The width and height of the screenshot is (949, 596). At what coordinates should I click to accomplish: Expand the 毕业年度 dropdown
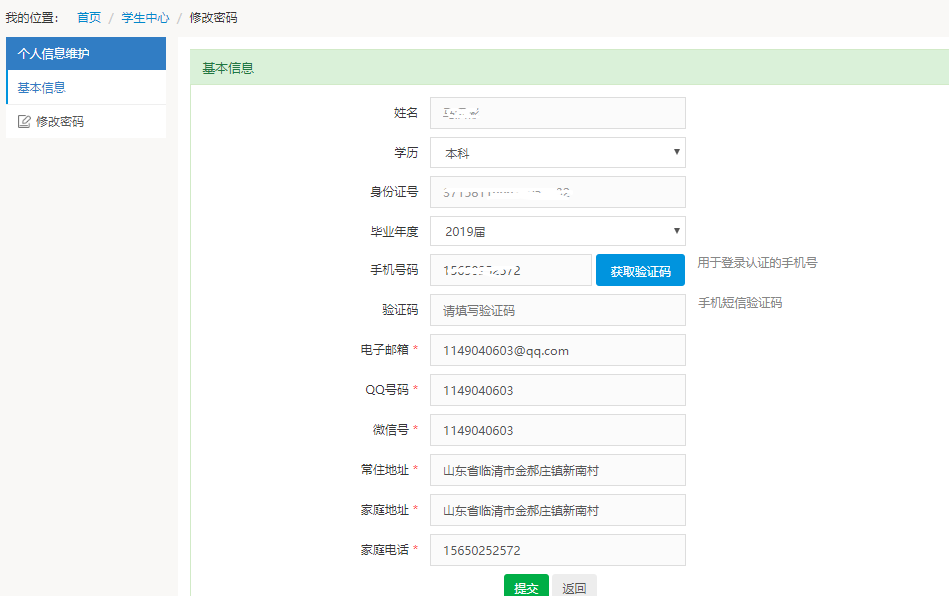557,231
